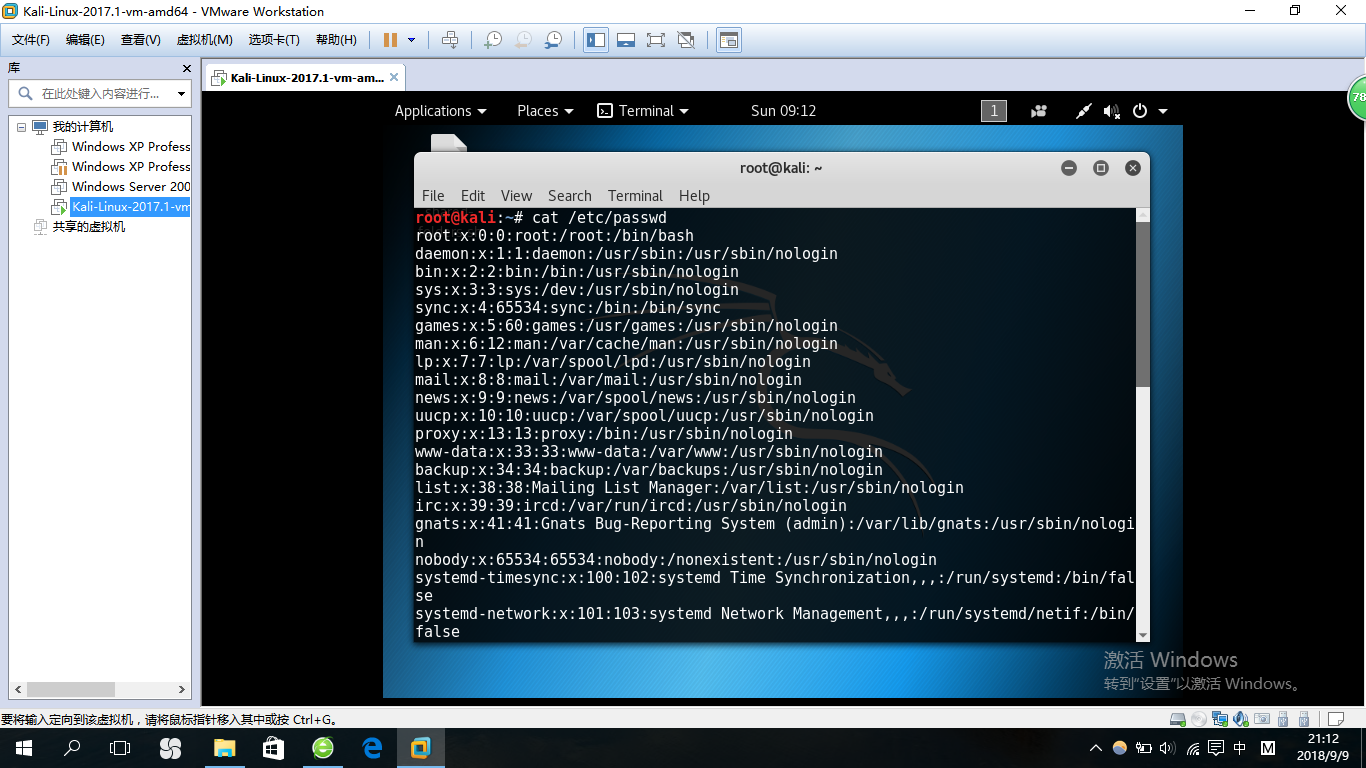Show the calendar via Sun 09:12 clock
This screenshot has height=768, width=1366.
point(784,111)
